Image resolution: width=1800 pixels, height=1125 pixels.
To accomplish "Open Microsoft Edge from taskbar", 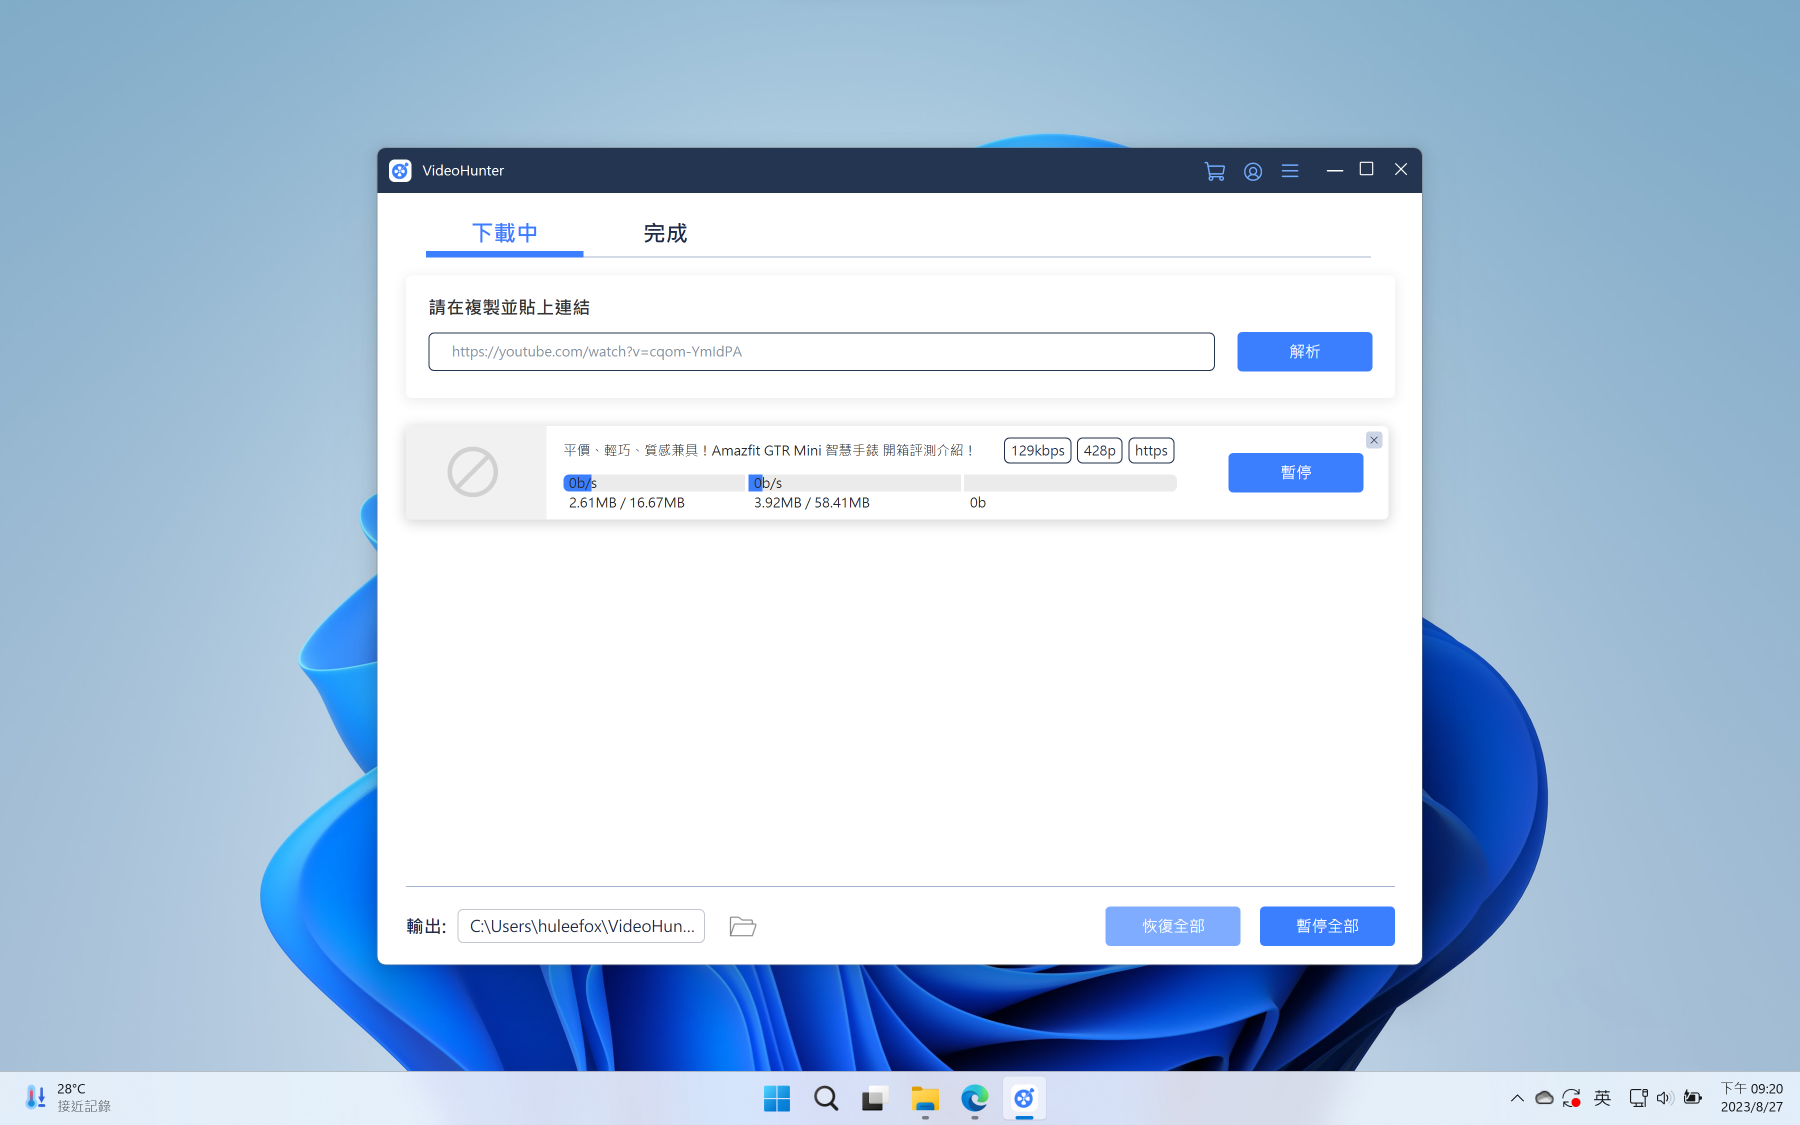I will pyautogui.click(x=974, y=1099).
